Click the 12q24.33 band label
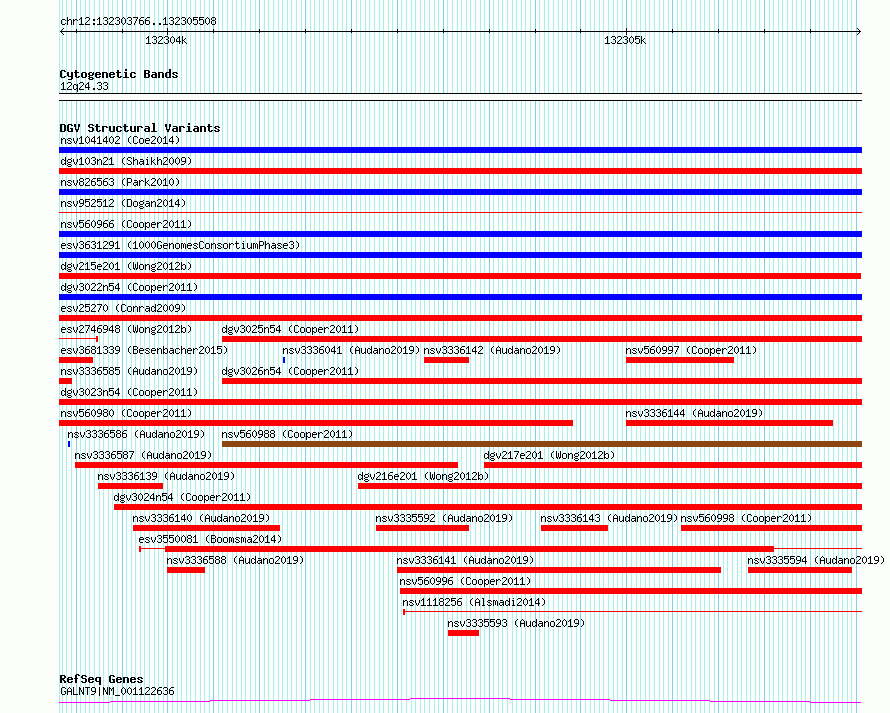The width and height of the screenshot is (890, 713). (x=84, y=86)
